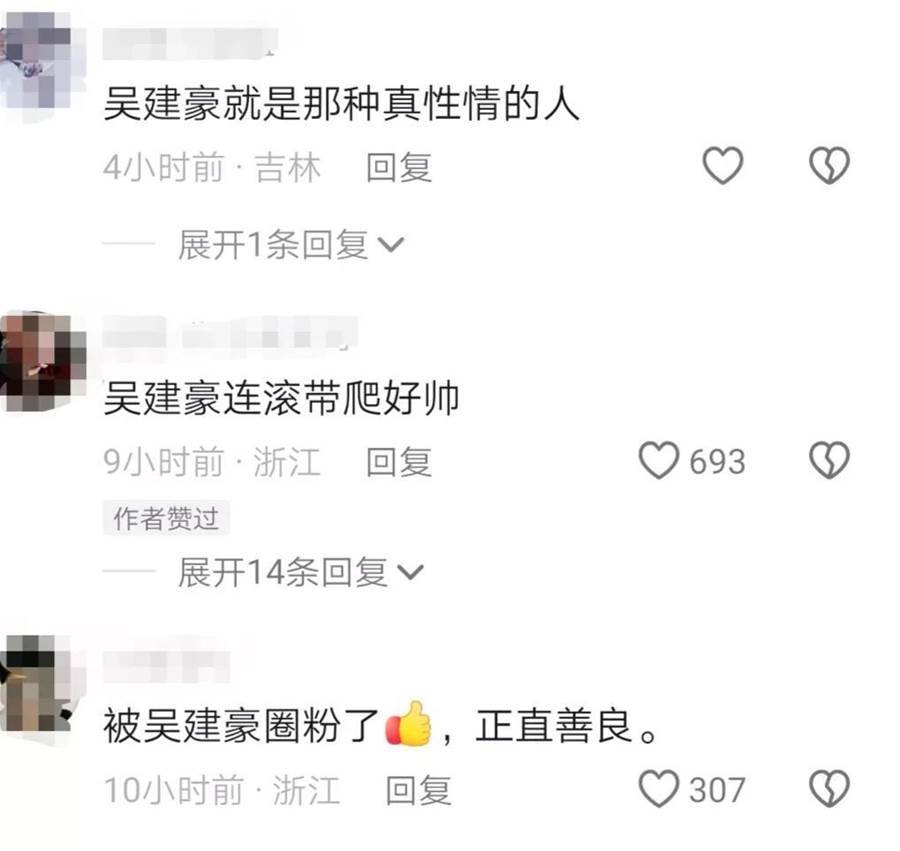This screenshot has width=900, height=851.
Task: Expand 展开14条回复 replies
Action: (301, 572)
